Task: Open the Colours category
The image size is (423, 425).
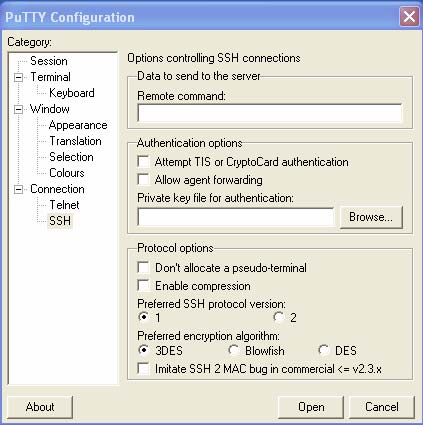Action: click(67, 173)
